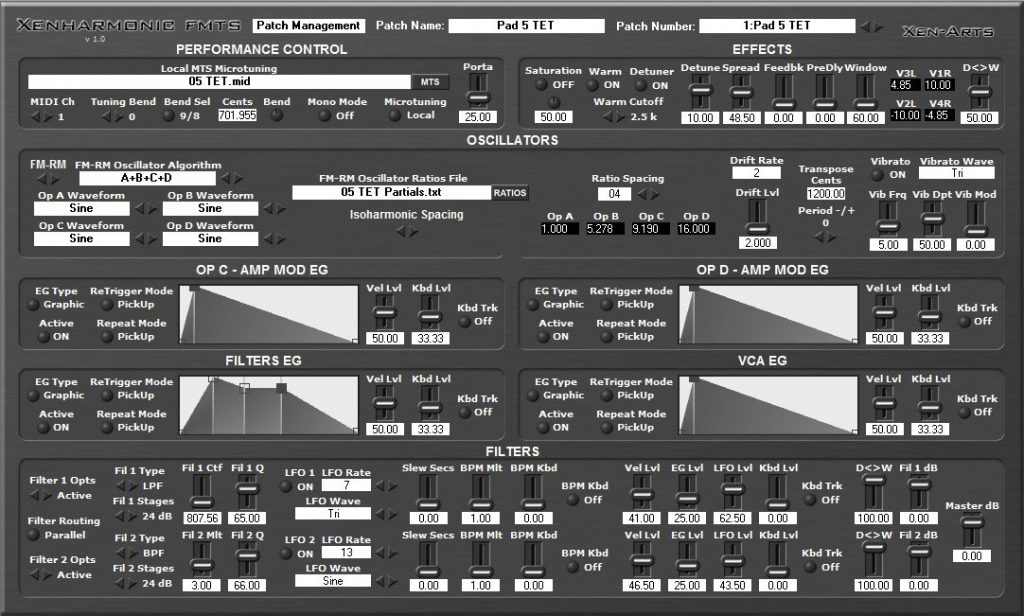Click MIDI Ch decrease arrow
This screenshot has width=1024, height=616.
coord(36,117)
